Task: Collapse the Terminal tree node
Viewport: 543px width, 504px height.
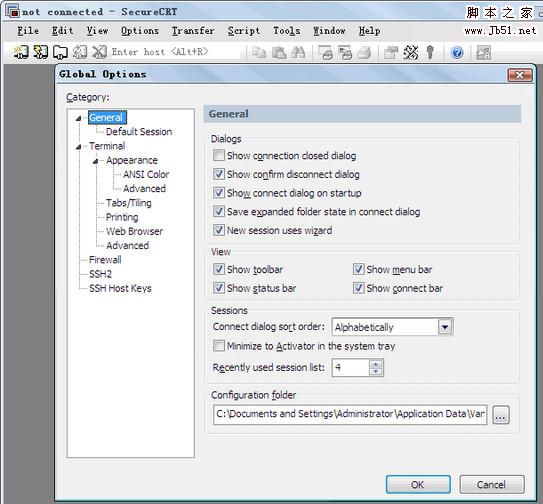Action: [79, 147]
